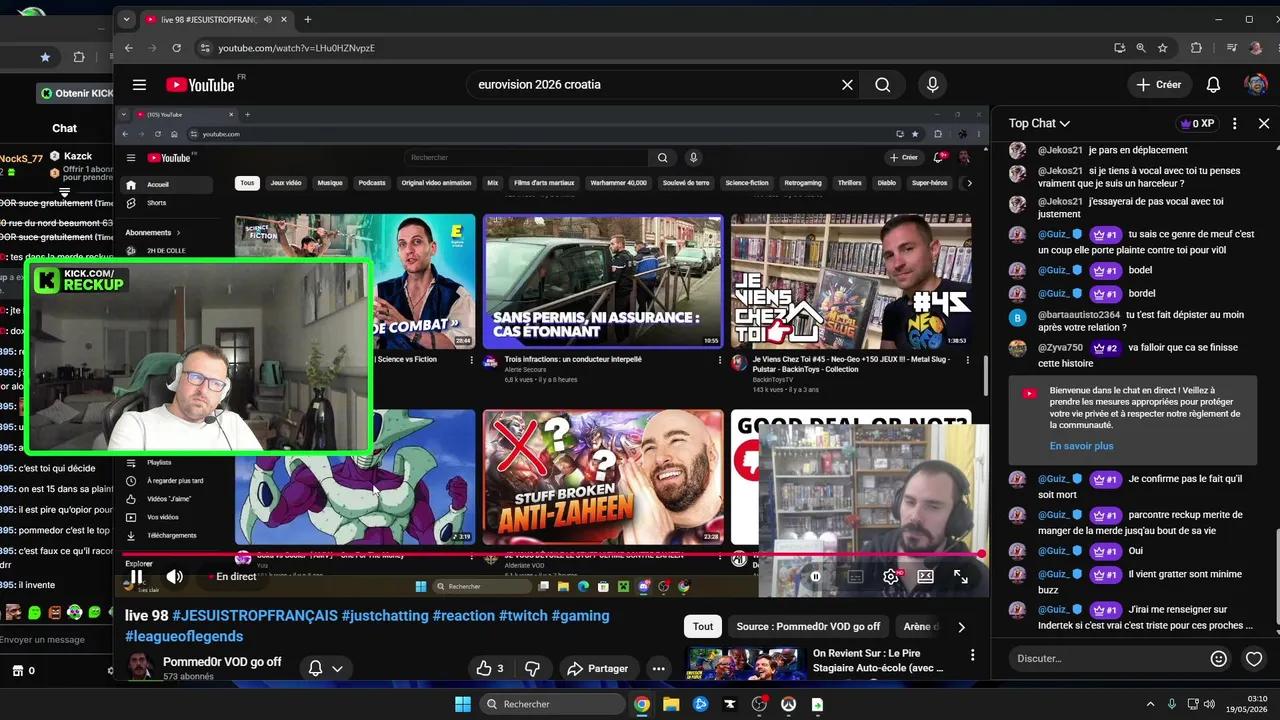This screenshot has width=1280, height=720.
Task: Select the 'Tout' filter chip
Action: coord(703,627)
